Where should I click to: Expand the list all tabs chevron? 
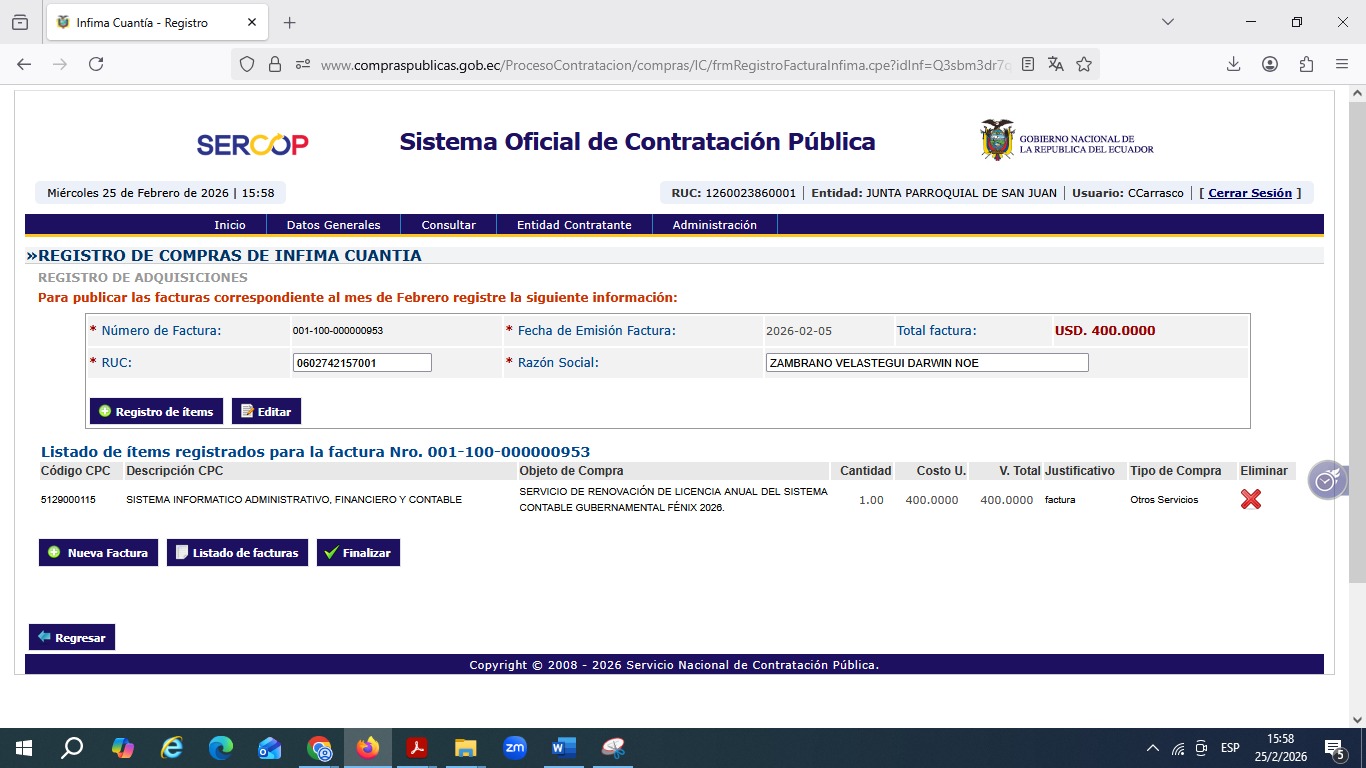click(1167, 22)
